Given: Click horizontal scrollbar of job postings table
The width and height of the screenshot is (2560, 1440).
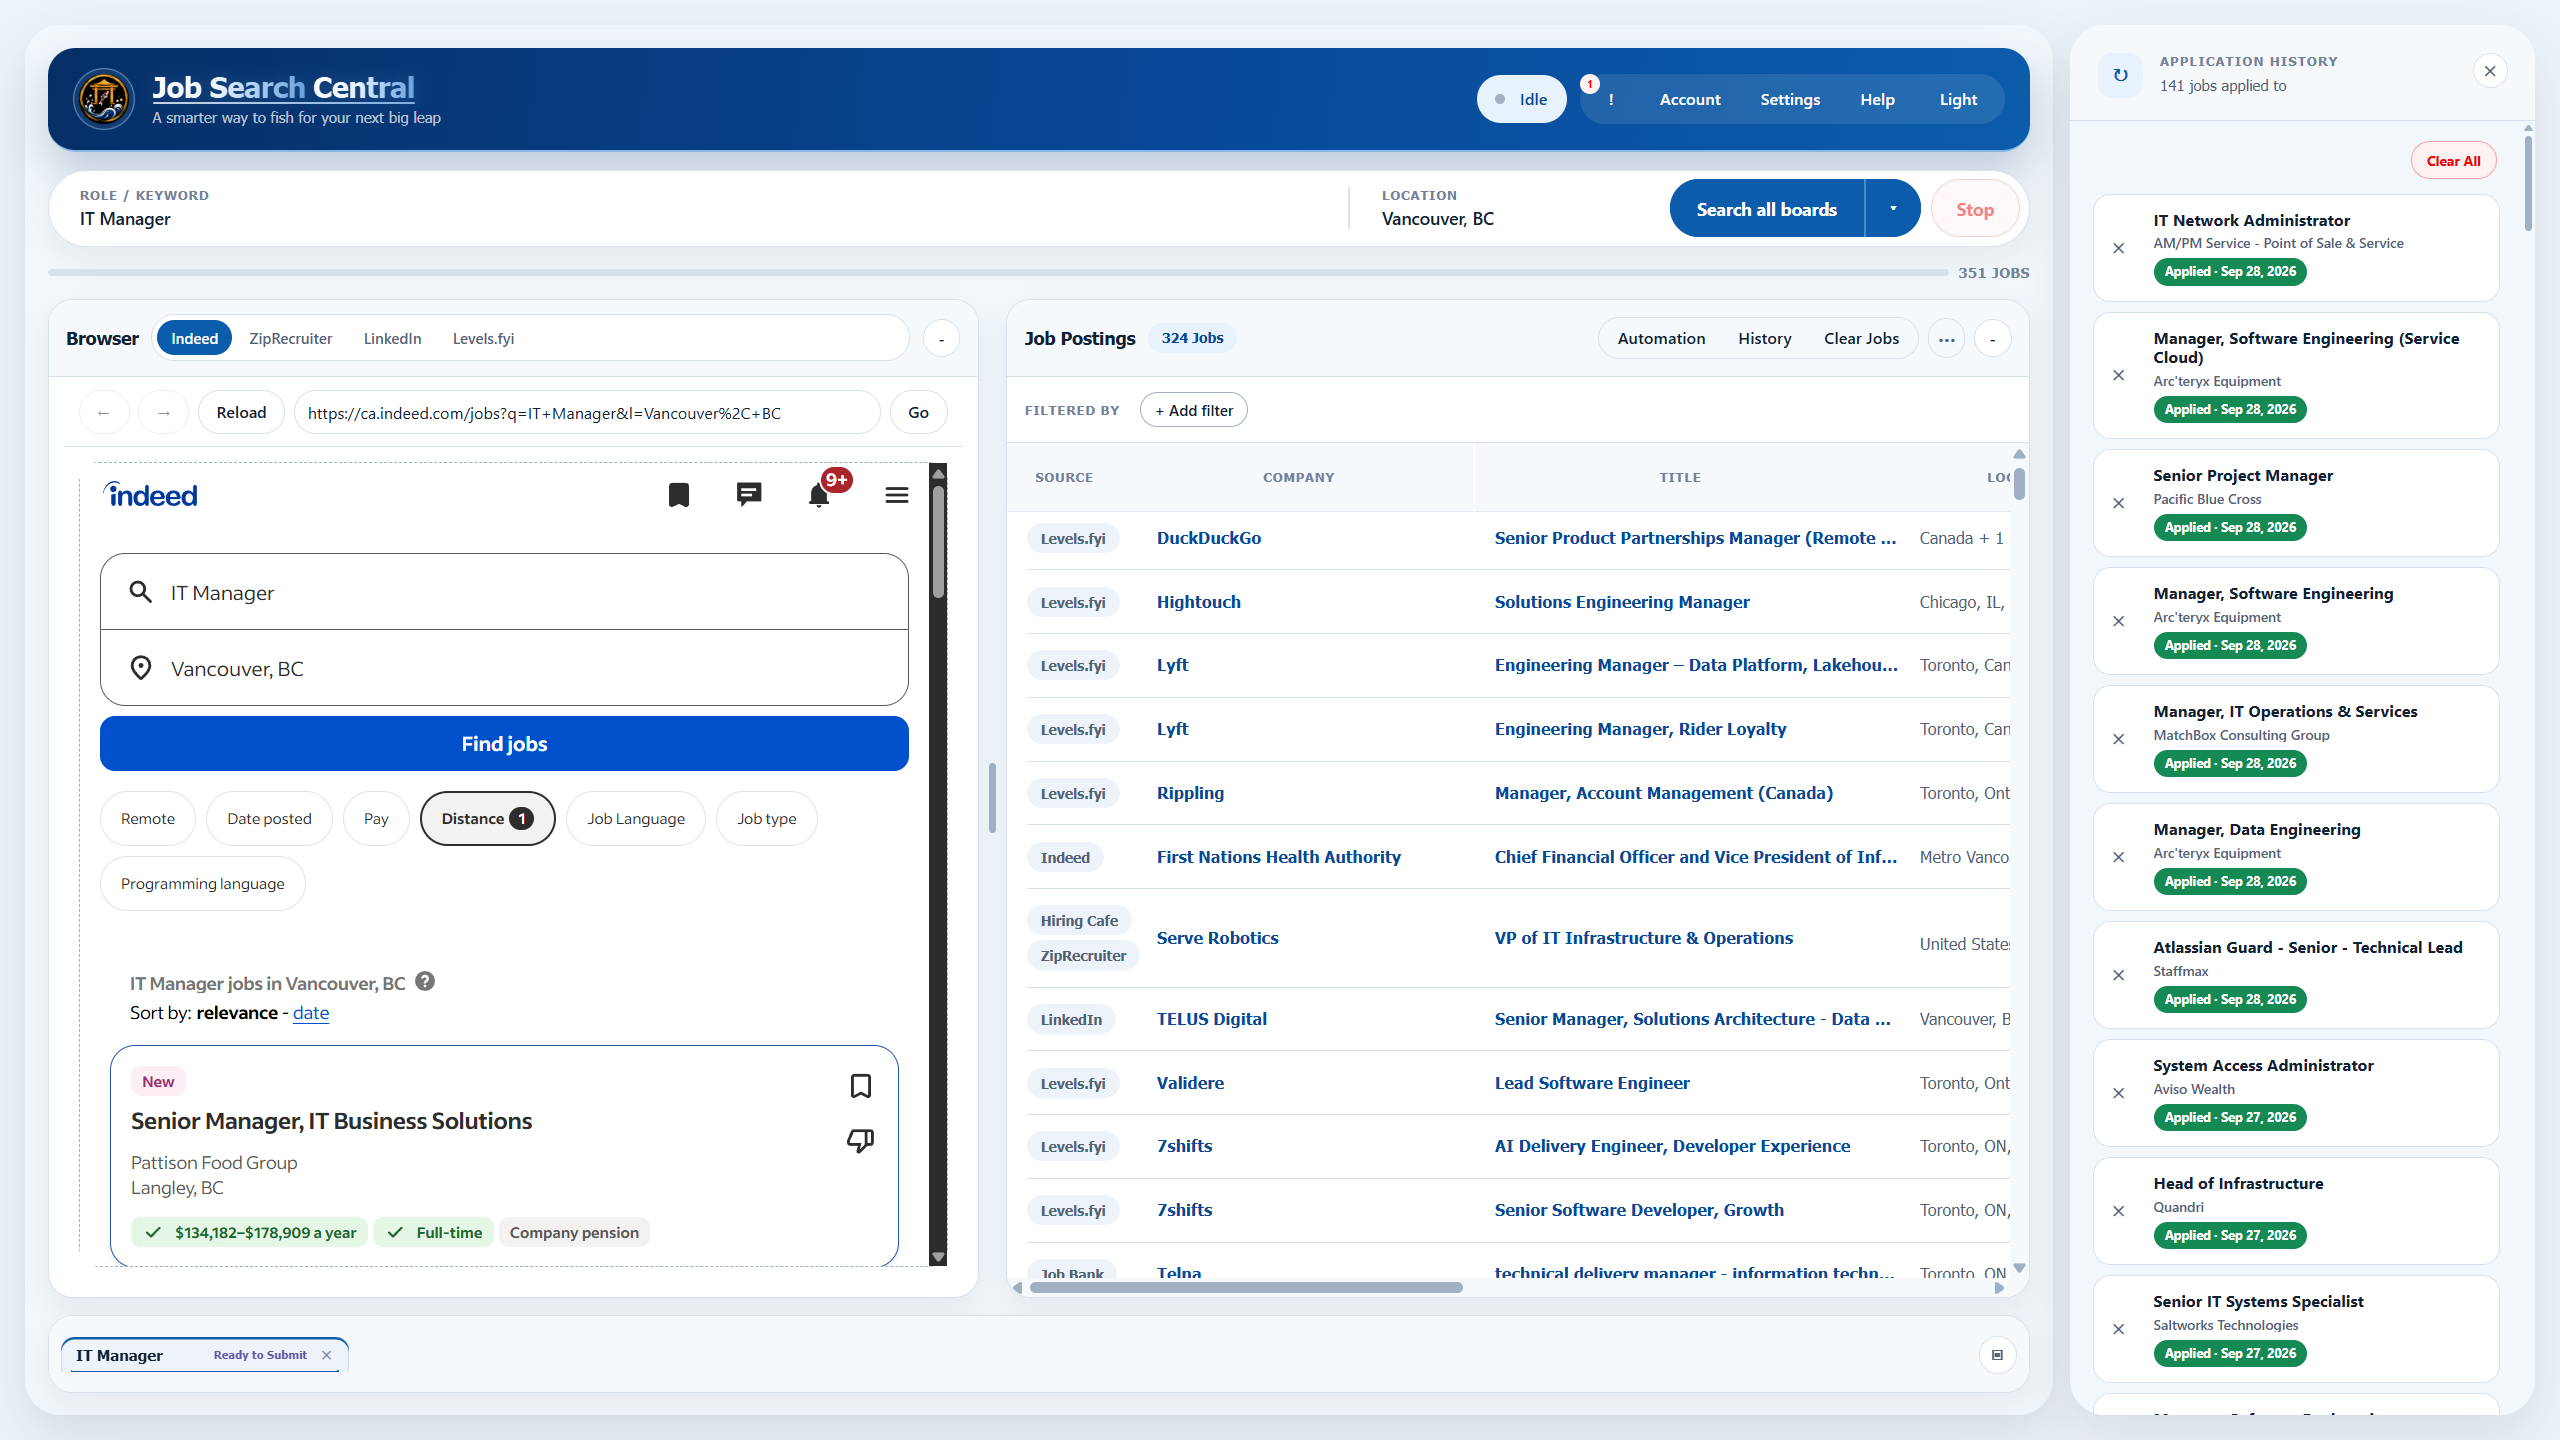Looking at the screenshot, I should pos(1245,1288).
